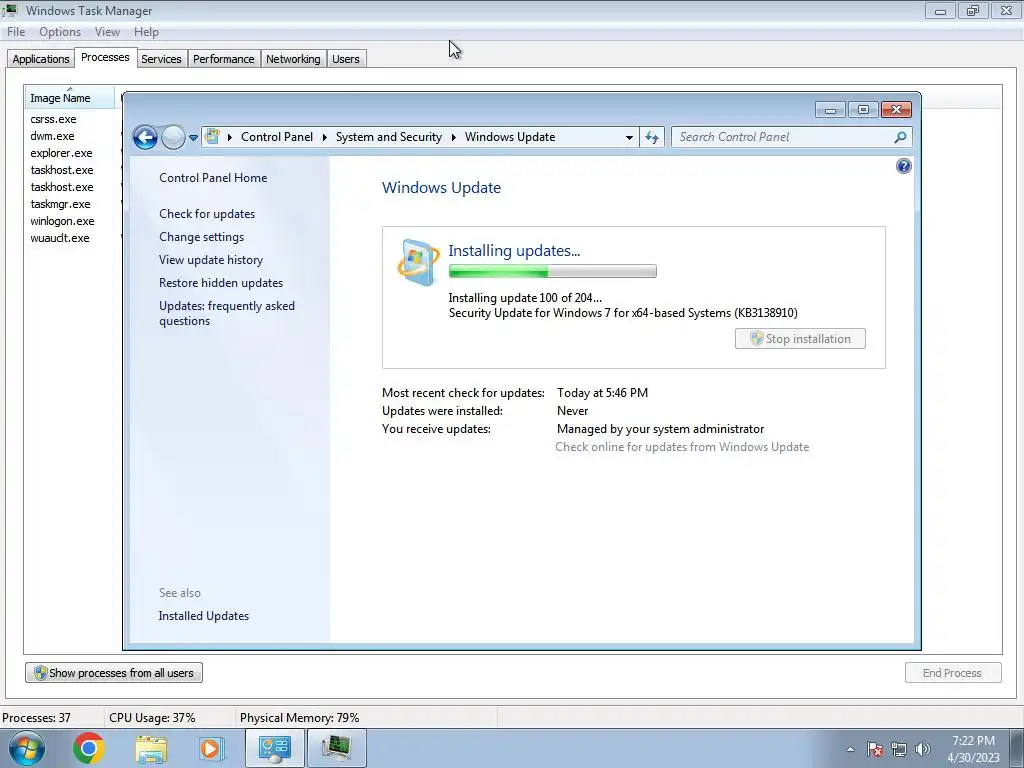Click the Task Manager title bar icon
The width and height of the screenshot is (1024, 768).
[10, 10]
